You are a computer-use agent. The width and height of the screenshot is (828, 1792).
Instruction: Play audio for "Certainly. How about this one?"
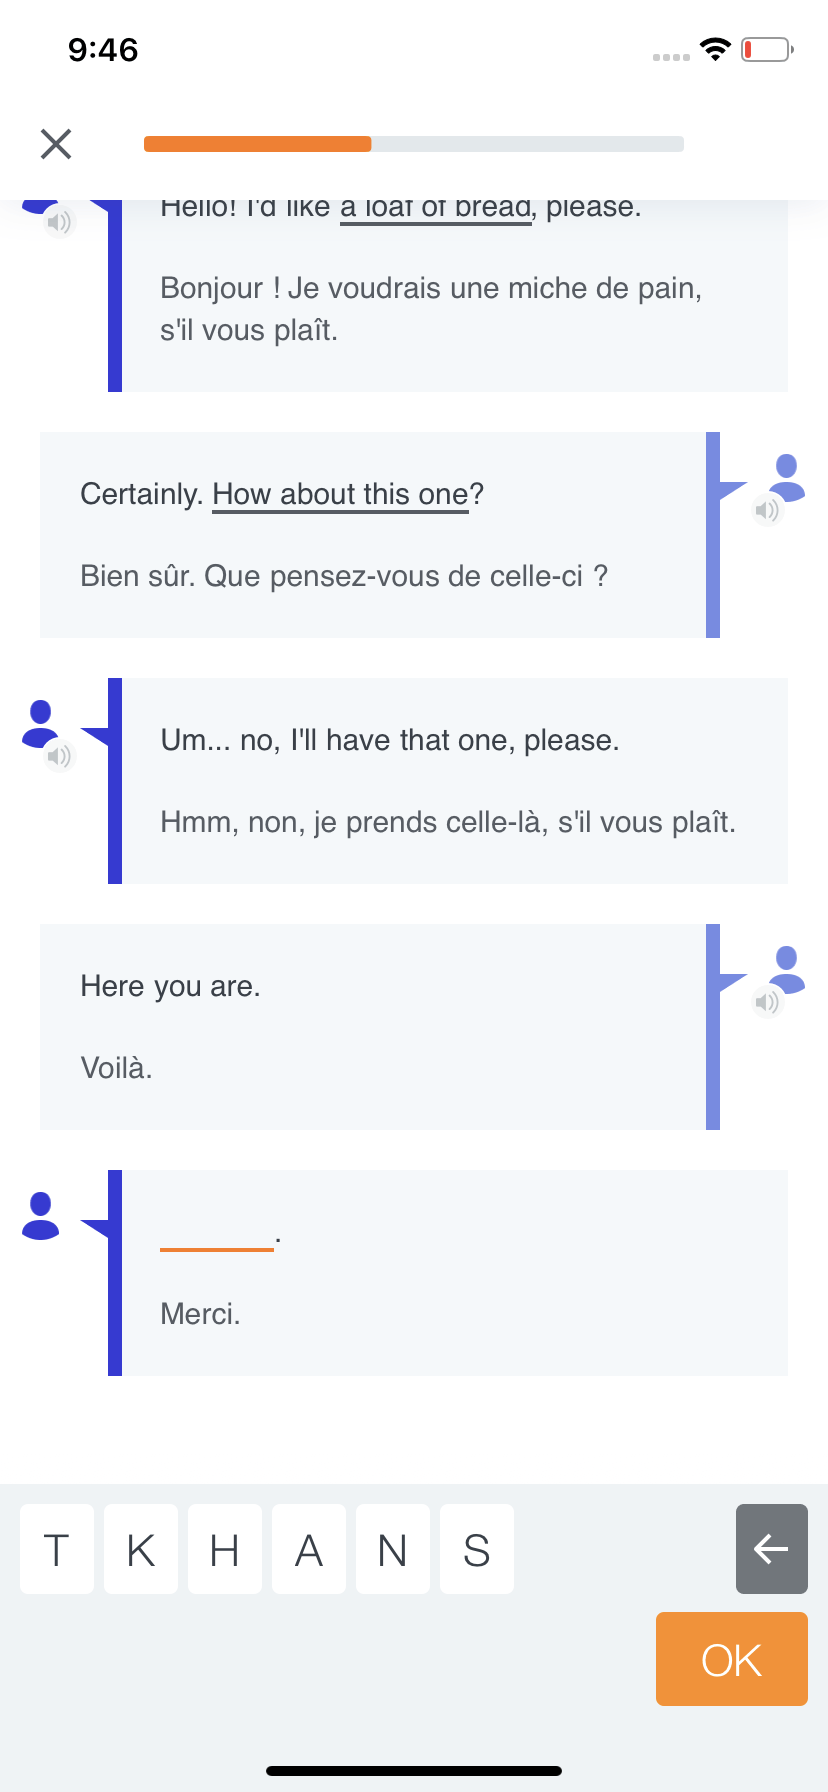tap(767, 511)
